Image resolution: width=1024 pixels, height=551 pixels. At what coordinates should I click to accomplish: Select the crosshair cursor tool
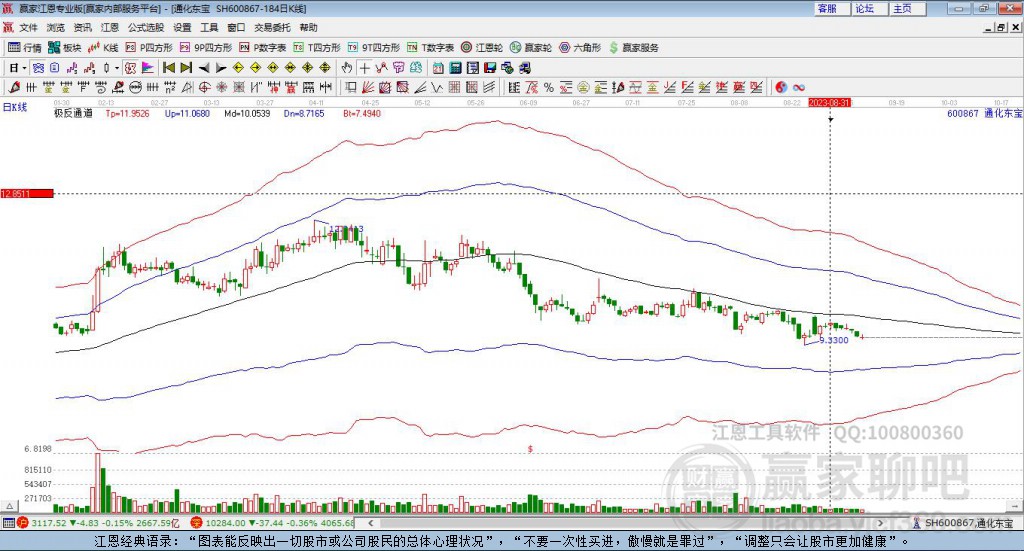(x=364, y=68)
